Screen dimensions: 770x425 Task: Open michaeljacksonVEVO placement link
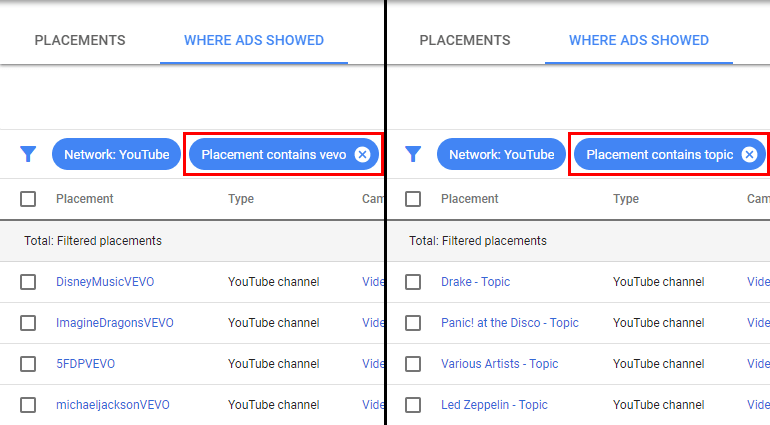(x=112, y=405)
